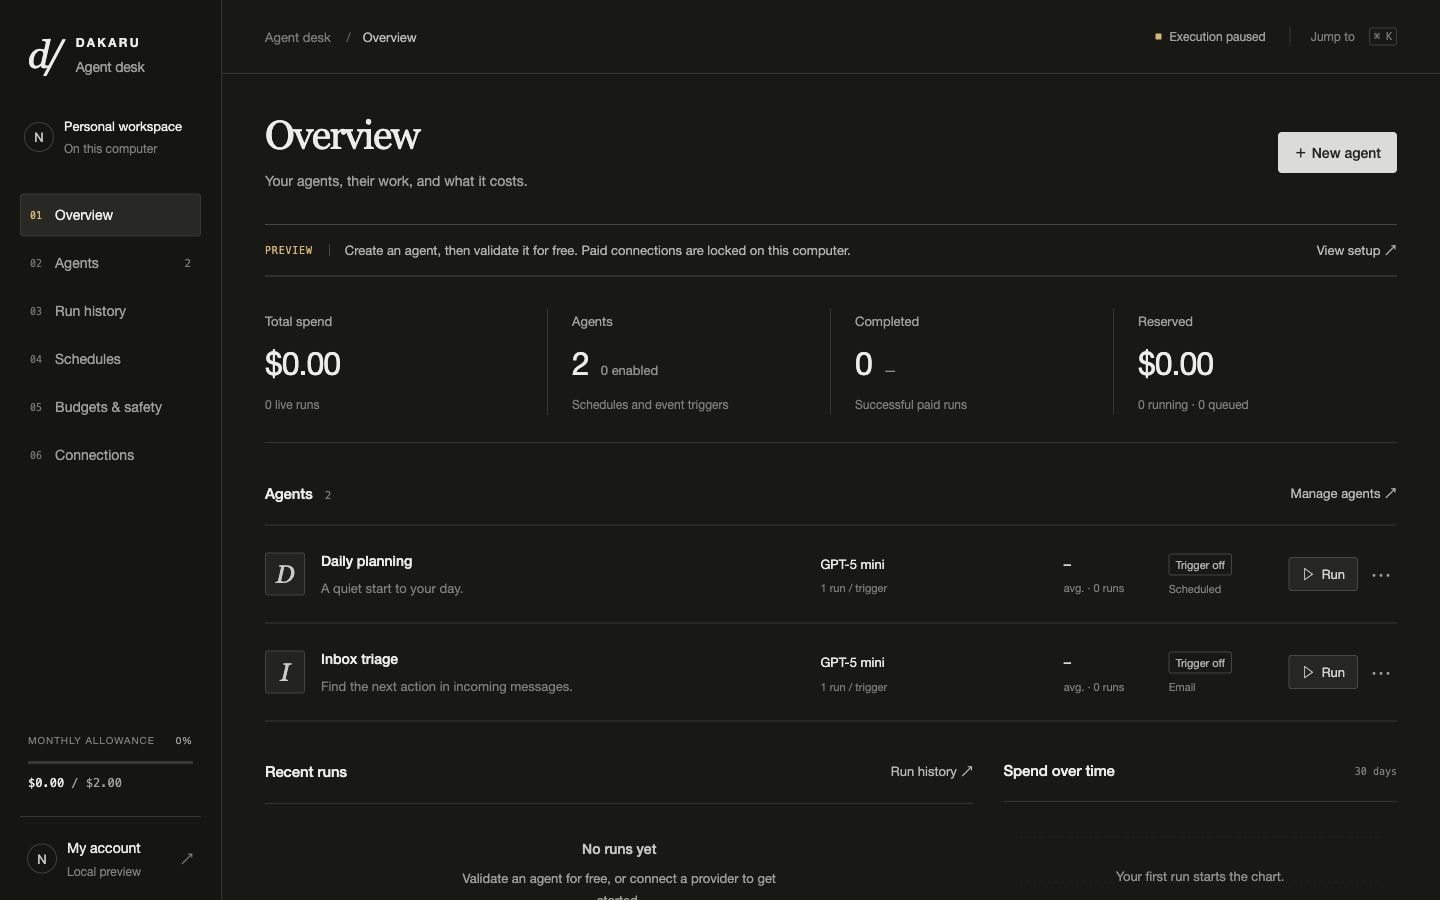Viewport: 1440px width, 900px height.
Task: Open Jump to command palette
Action: click(1353, 37)
